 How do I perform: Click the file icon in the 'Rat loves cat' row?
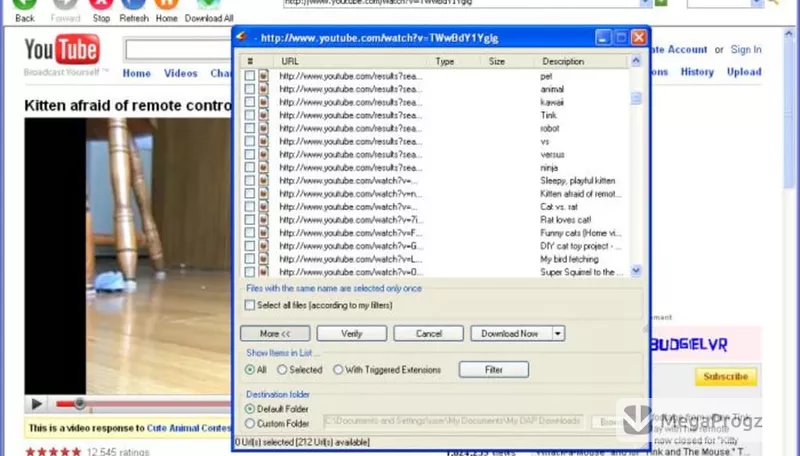(x=263, y=220)
